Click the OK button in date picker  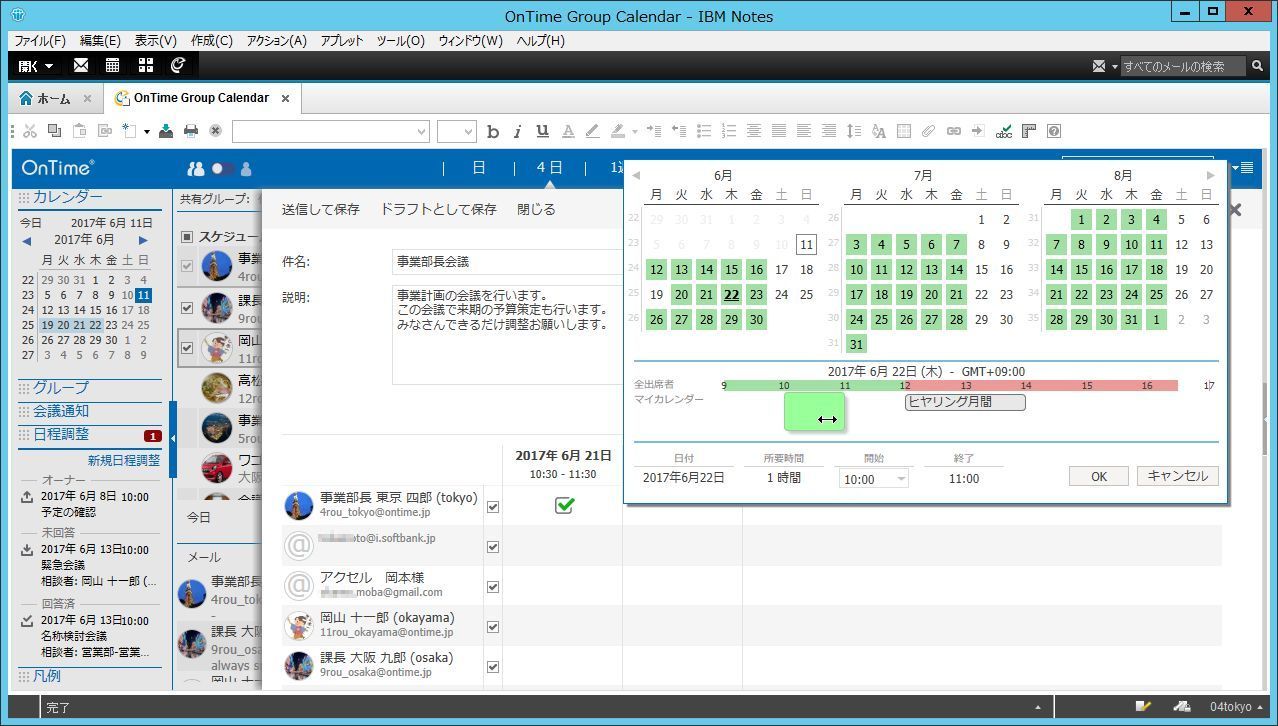[1098, 476]
